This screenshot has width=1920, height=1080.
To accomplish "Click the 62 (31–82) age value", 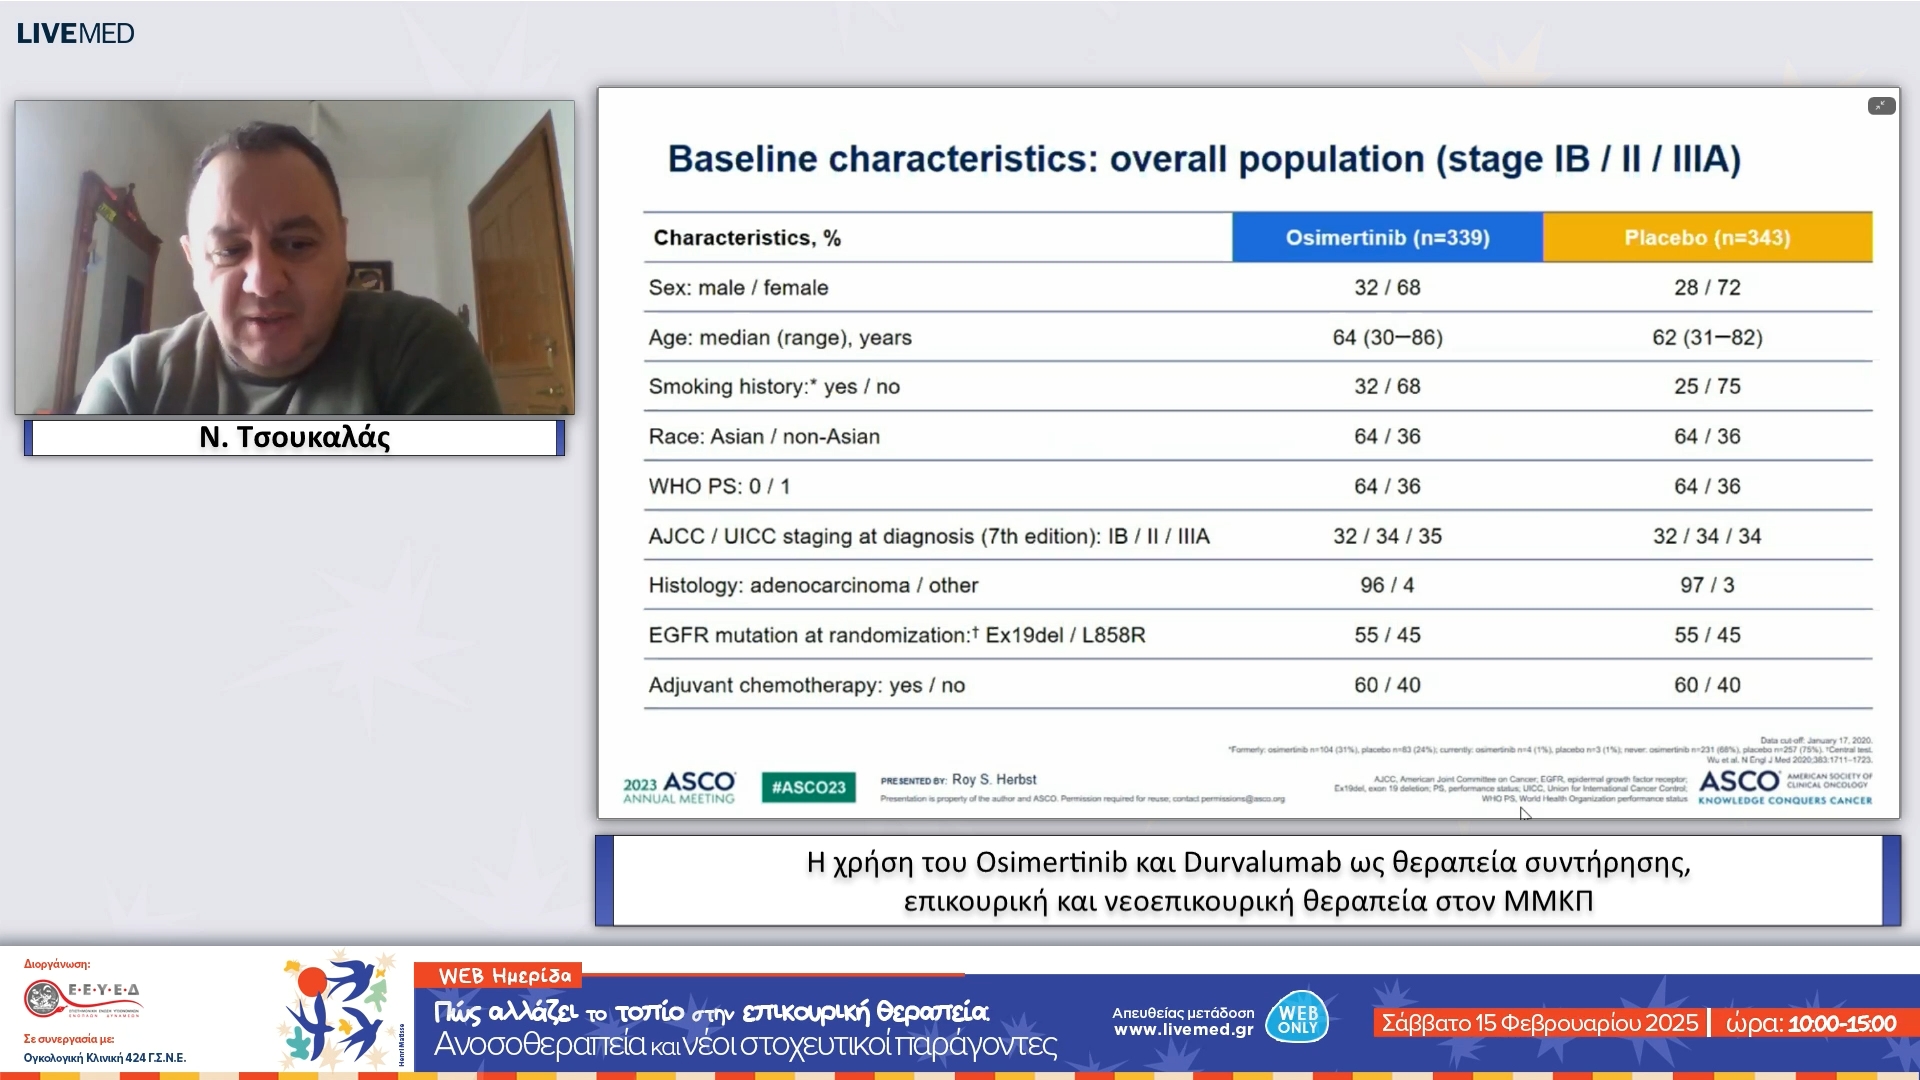I will [x=1707, y=338].
